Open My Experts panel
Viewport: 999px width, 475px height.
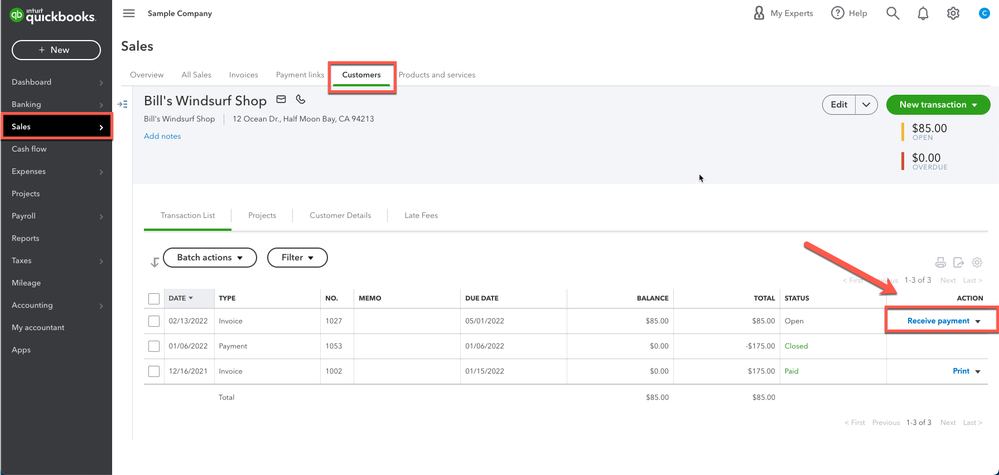click(x=783, y=13)
